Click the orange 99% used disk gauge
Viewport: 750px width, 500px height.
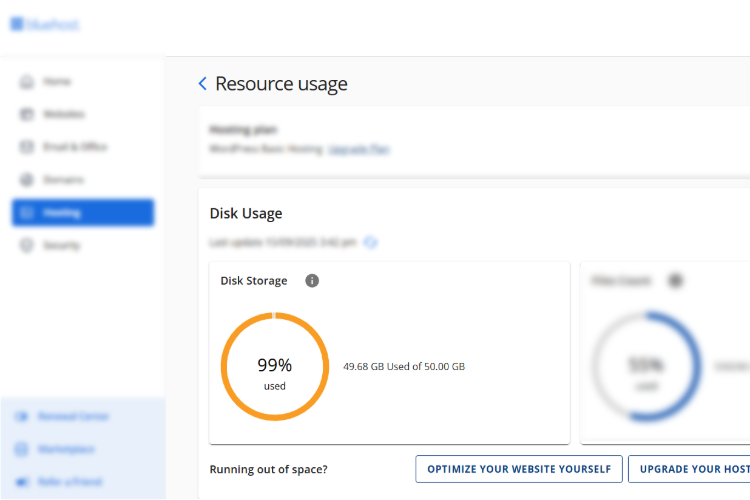coord(274,366)
